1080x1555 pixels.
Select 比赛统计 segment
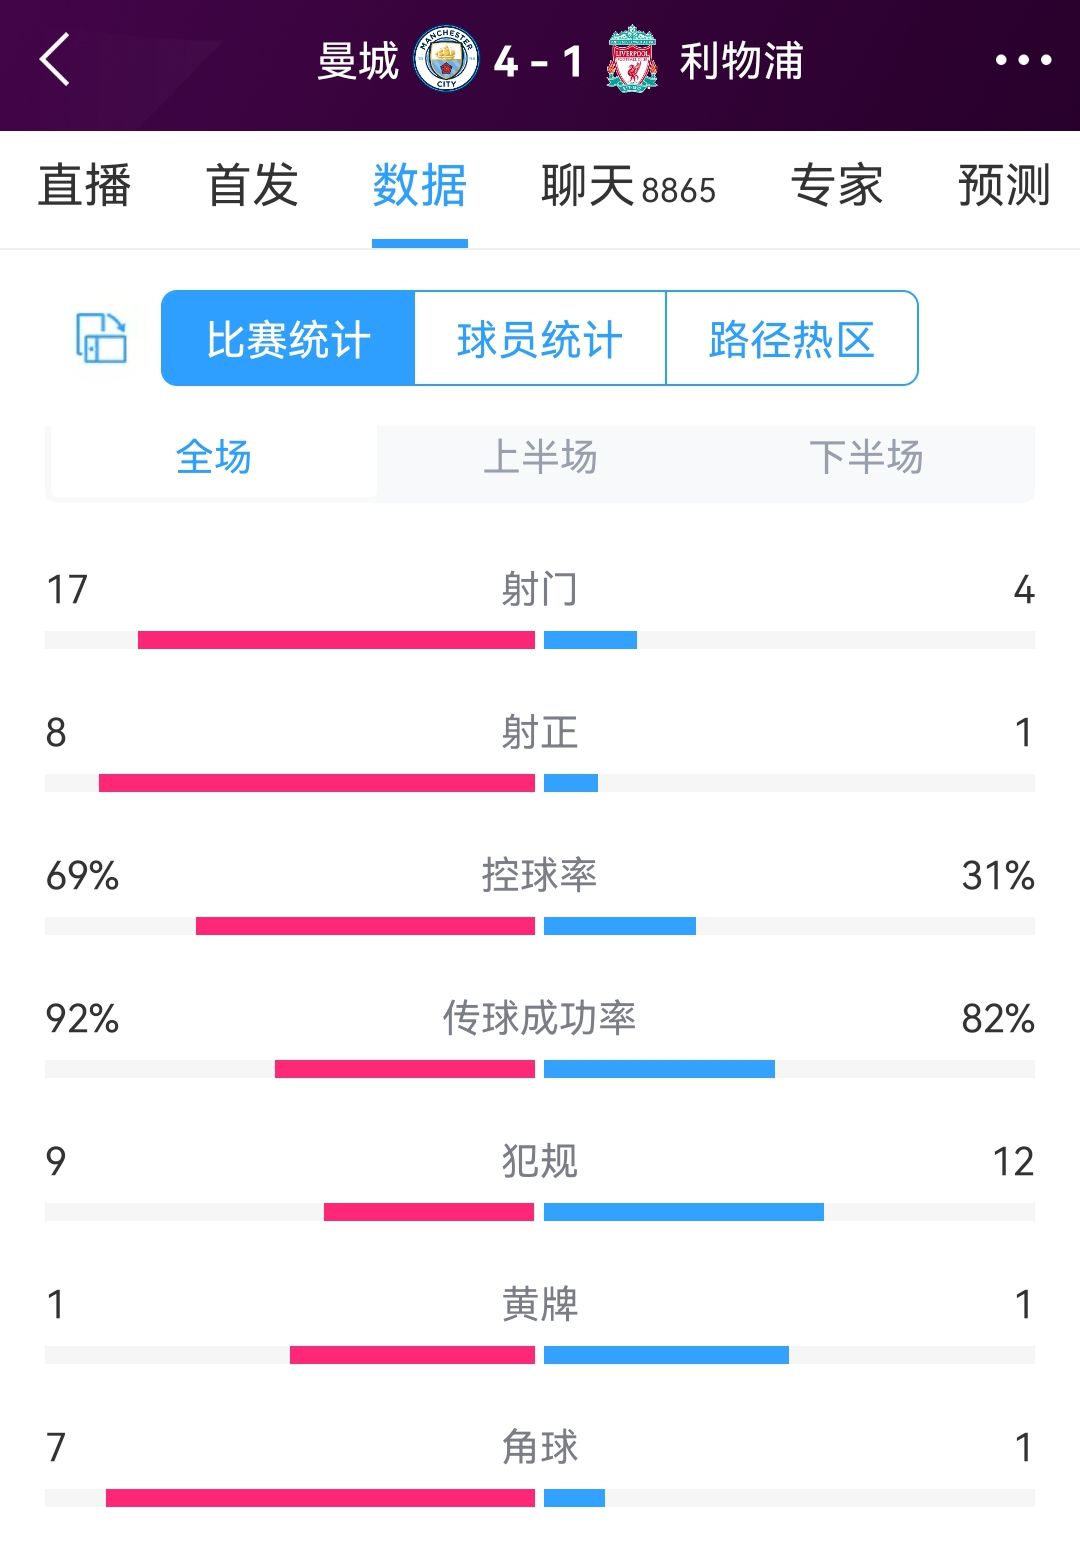tap(288, 339)
